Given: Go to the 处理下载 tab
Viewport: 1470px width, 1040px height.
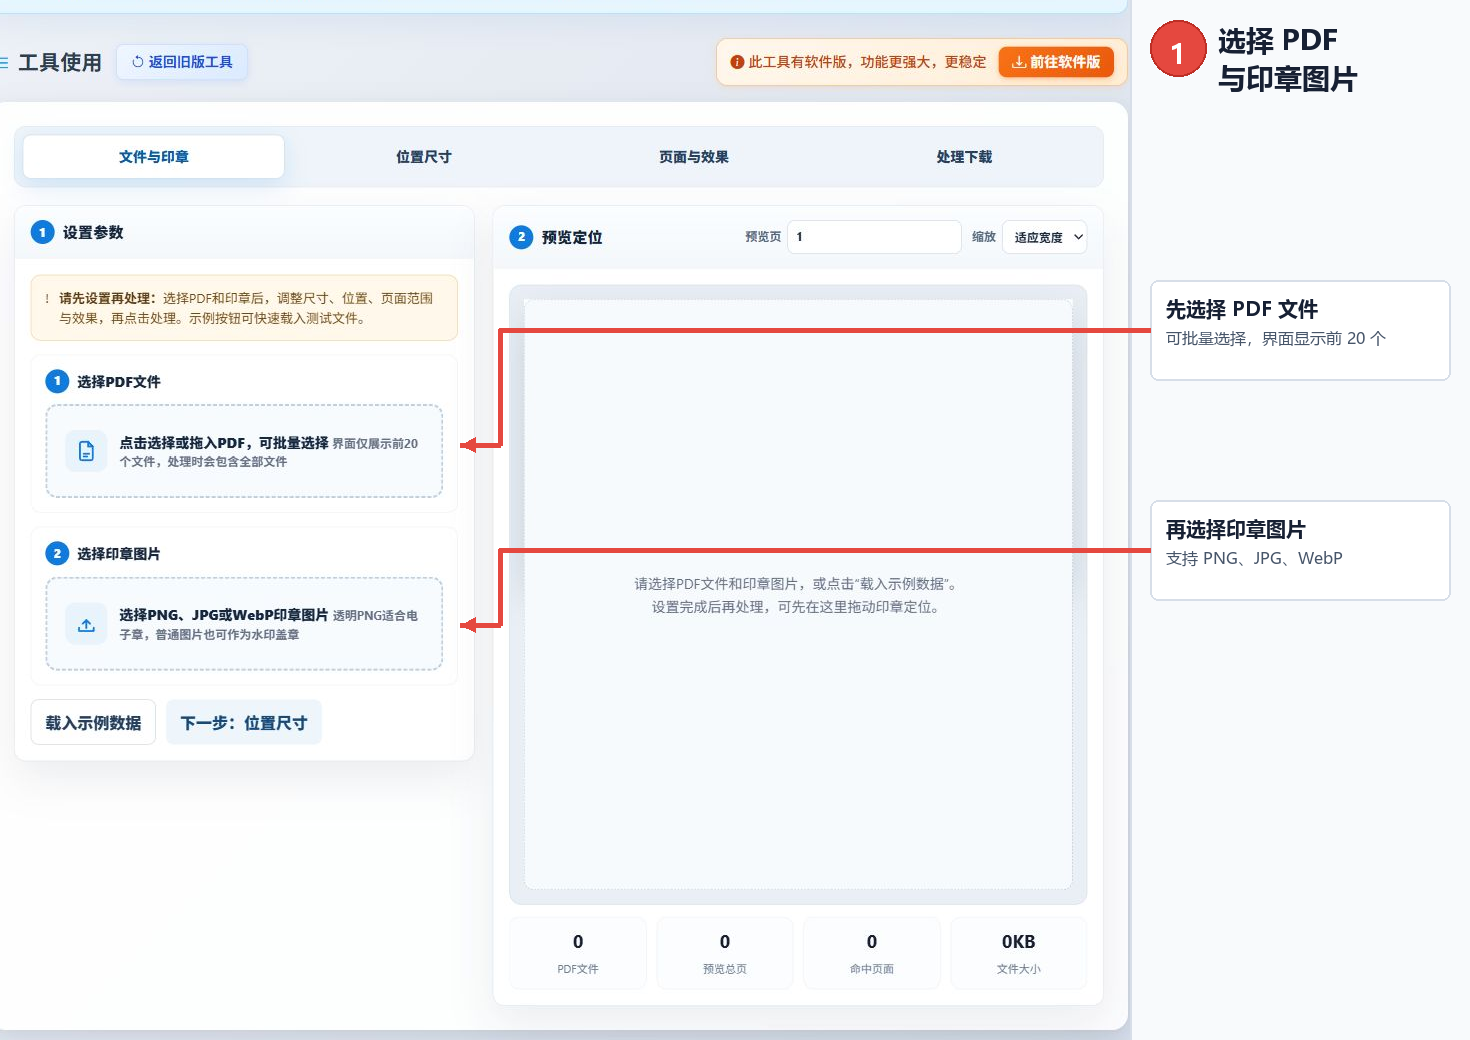Looking at the screenshot, I should (x=964, y=157).
